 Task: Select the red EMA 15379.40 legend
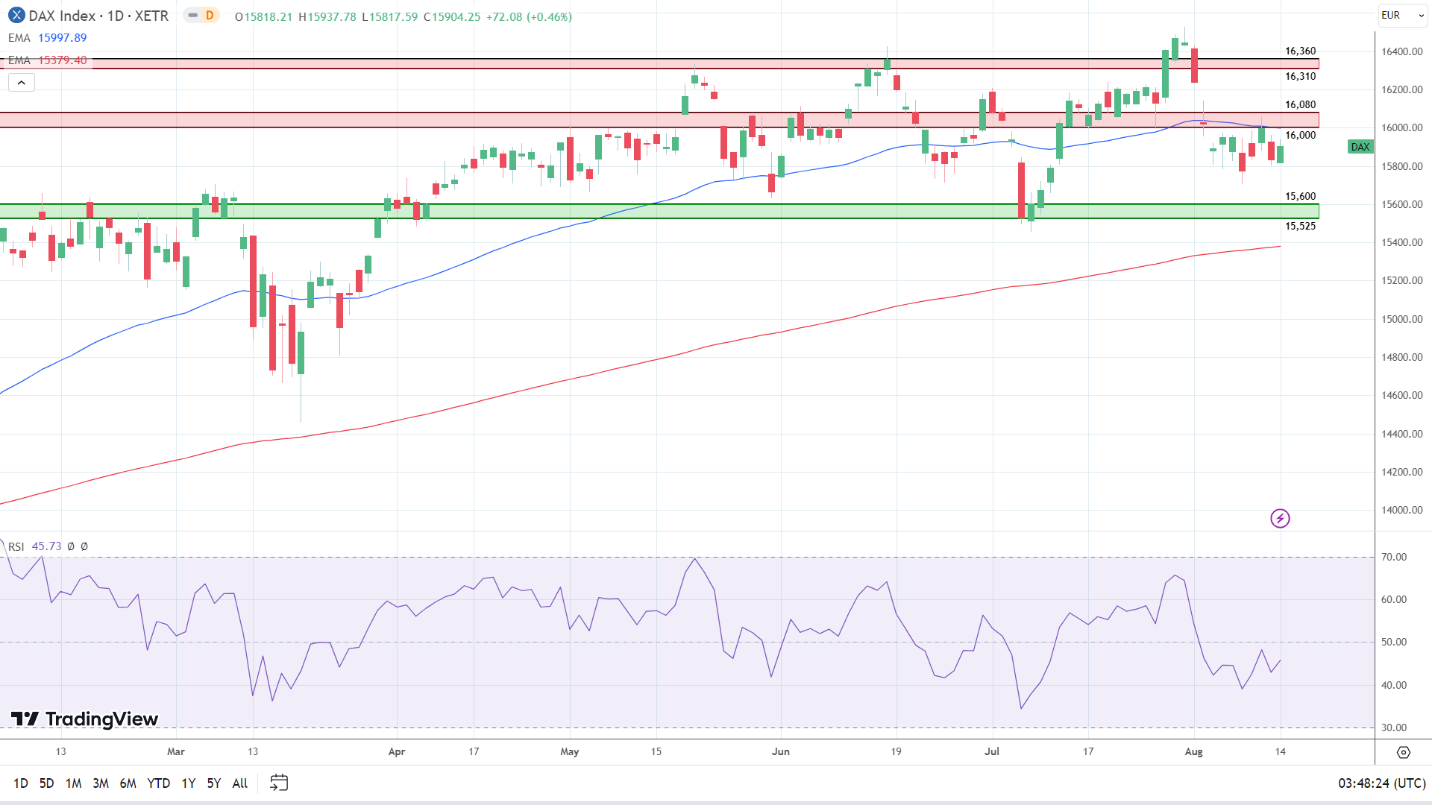point(48,60)
